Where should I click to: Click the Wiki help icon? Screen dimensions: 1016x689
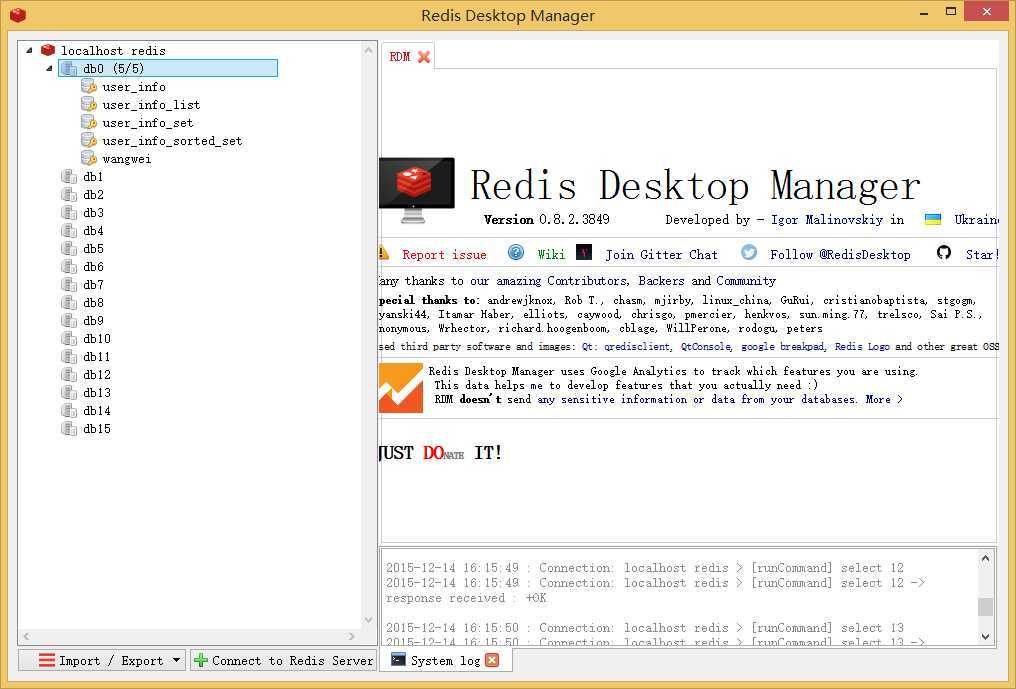(x=516, y=252)
